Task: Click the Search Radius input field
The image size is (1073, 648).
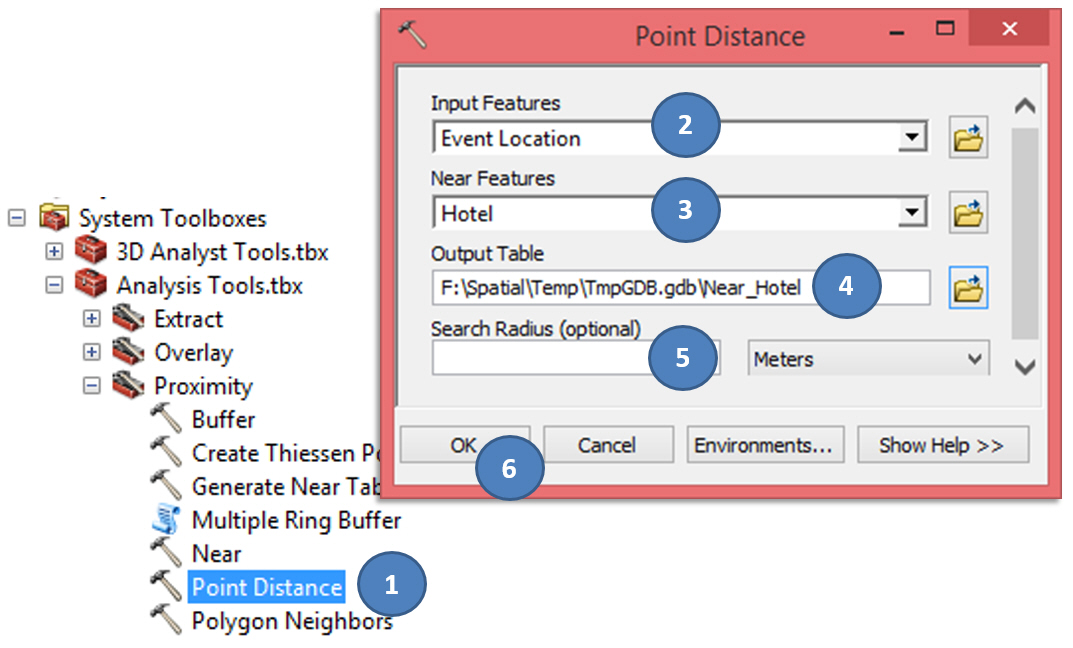Action: 576,359
